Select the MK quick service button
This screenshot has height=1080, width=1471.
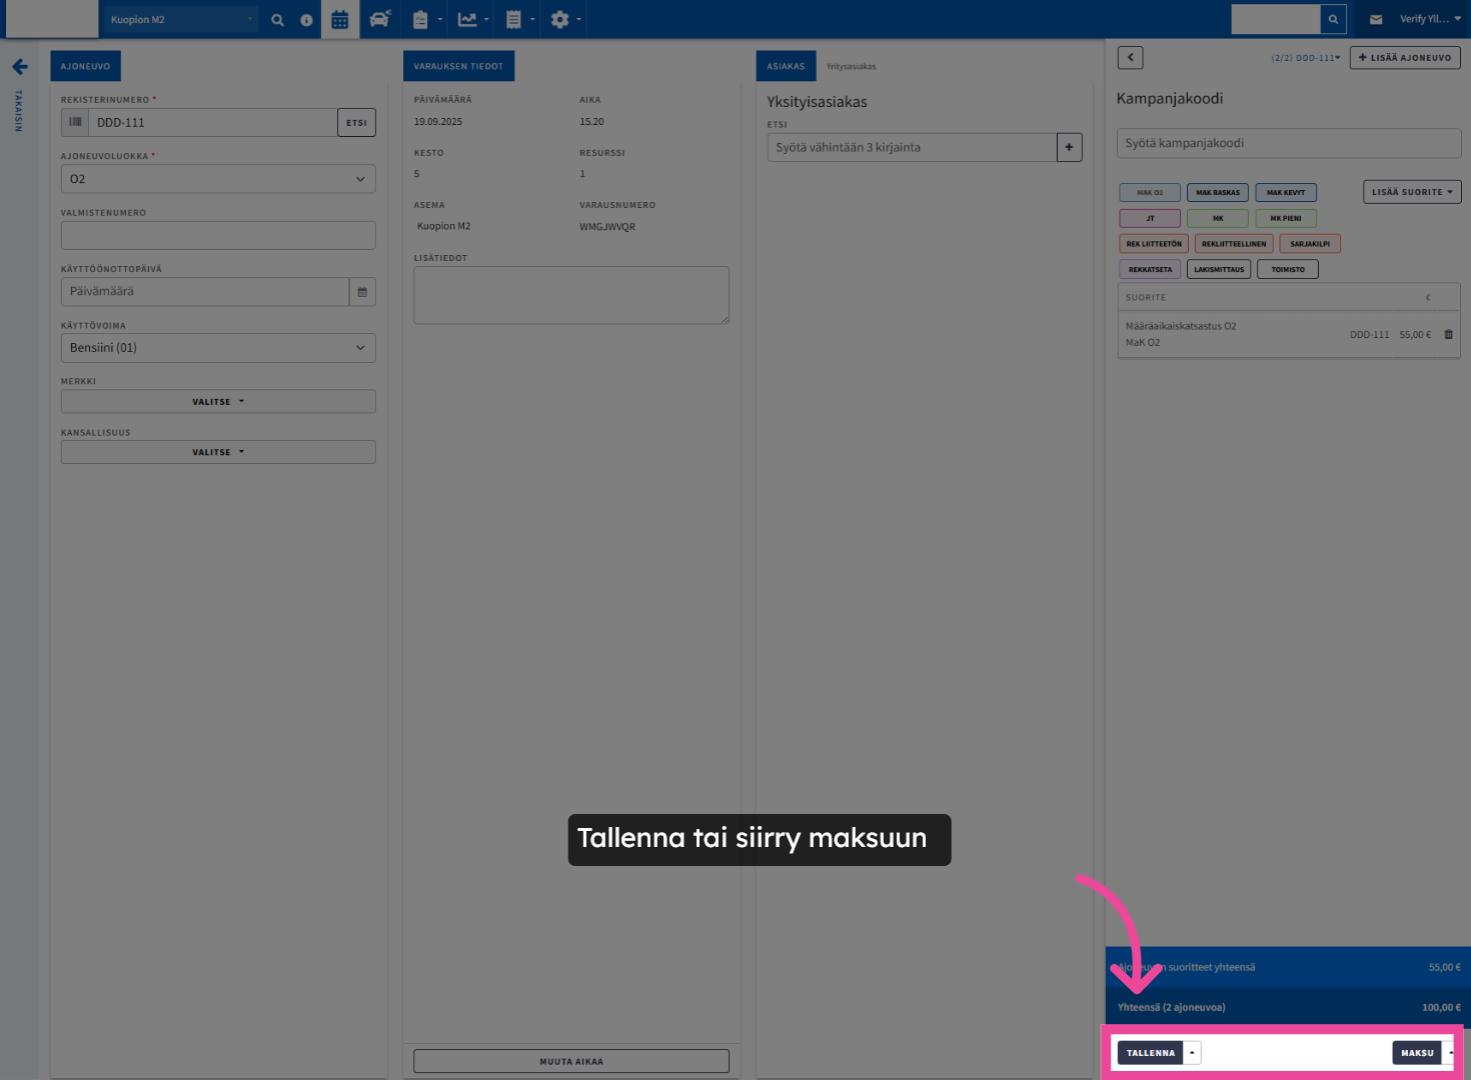coord(1218,218)
